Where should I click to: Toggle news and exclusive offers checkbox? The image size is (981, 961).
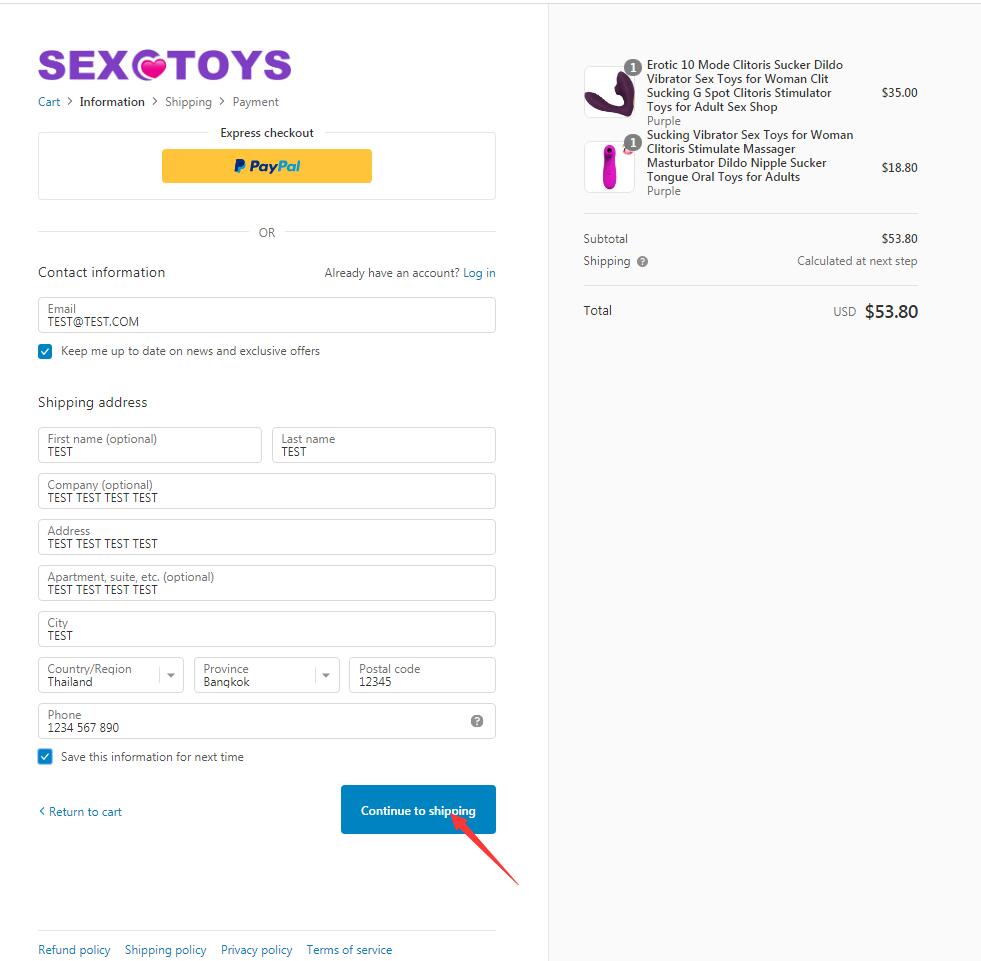coord(45,352)
